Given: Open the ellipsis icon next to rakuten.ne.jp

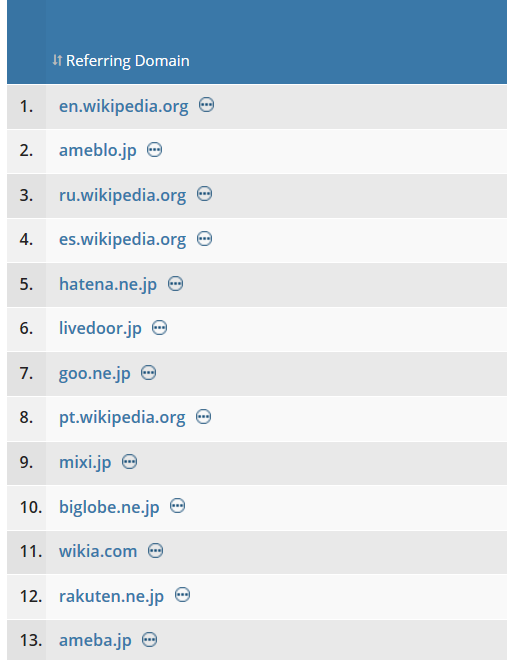Looking at the screenshot, I should point(183,595).
